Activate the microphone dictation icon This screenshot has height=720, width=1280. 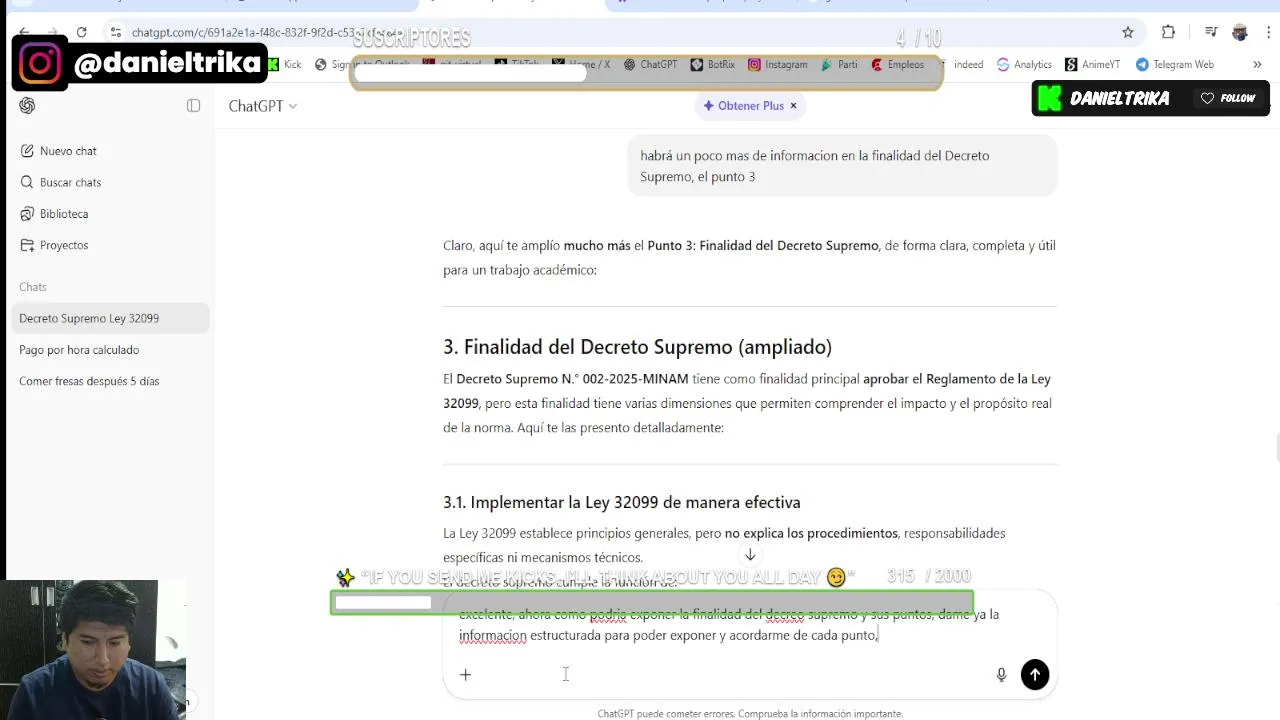click(1001, 675)
